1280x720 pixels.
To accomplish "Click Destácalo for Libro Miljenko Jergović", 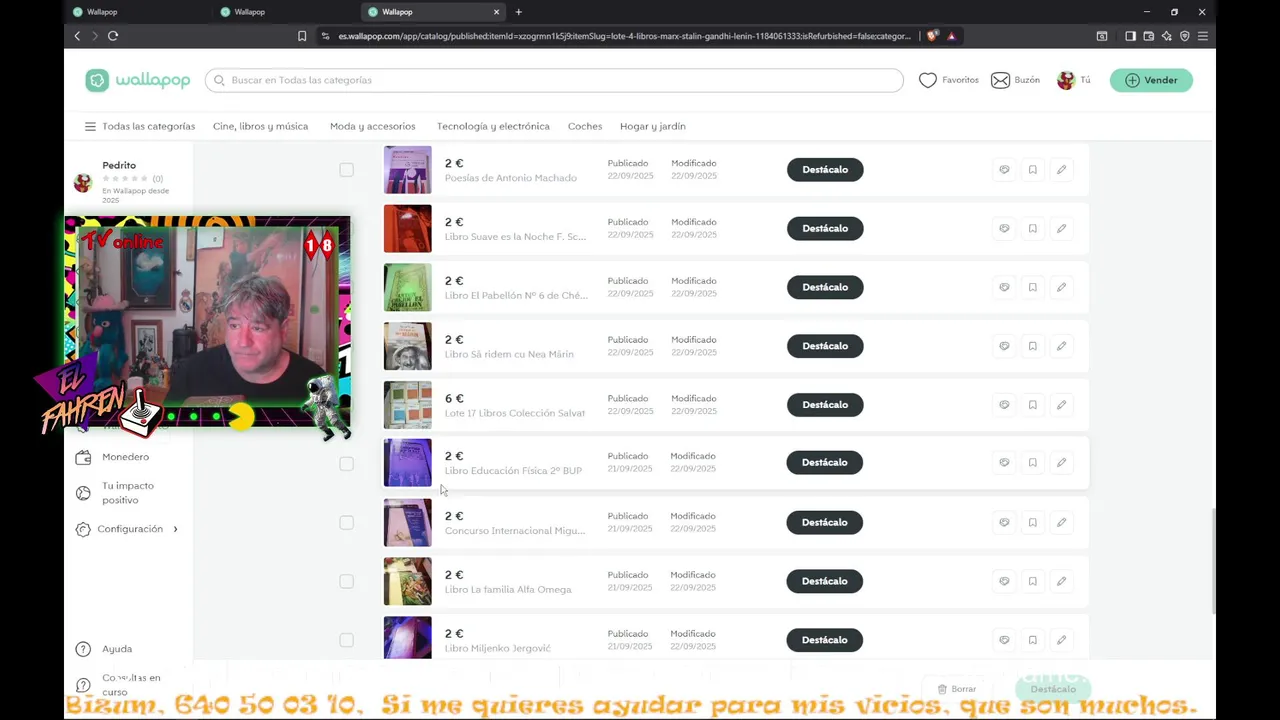I will coord(825,640).
